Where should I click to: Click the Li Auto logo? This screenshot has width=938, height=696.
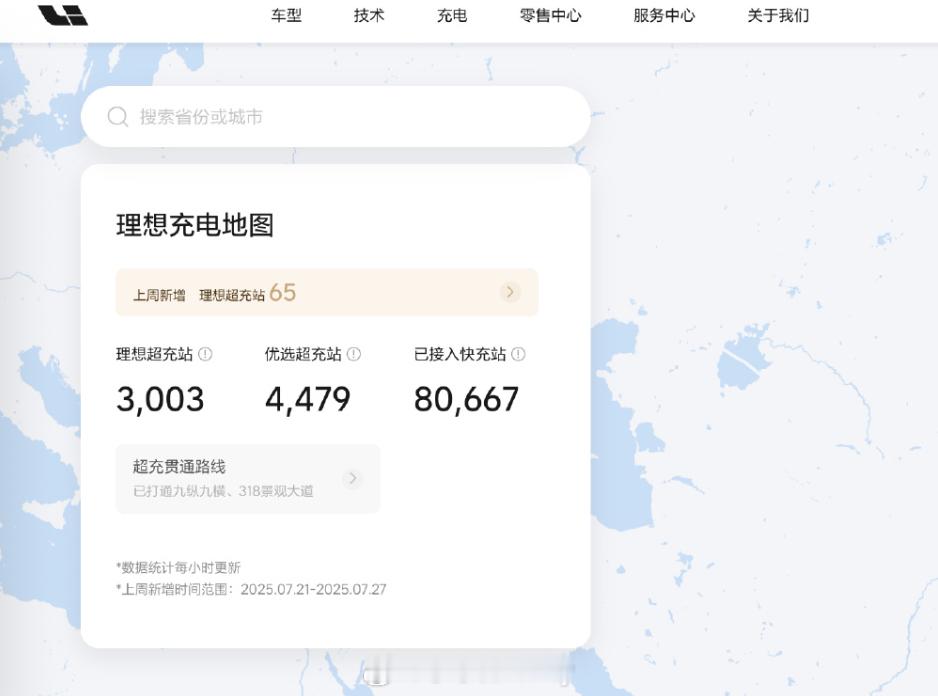(63, 15)
